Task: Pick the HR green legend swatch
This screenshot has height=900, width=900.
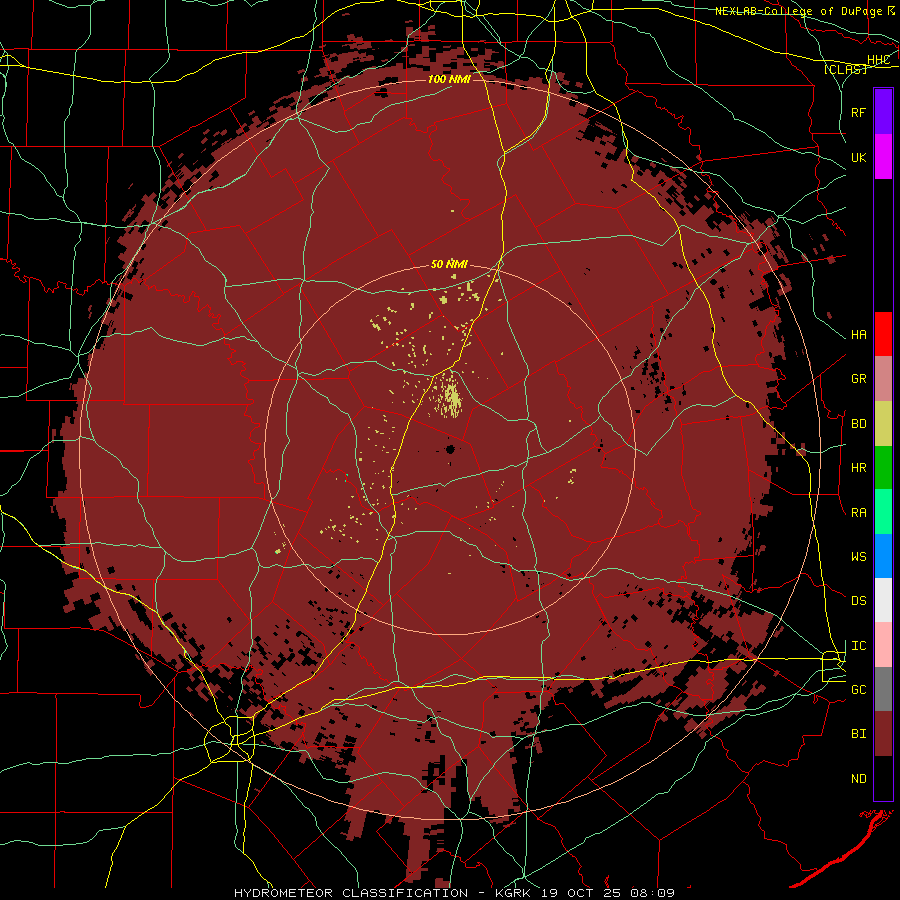Action: click(883, 467)
